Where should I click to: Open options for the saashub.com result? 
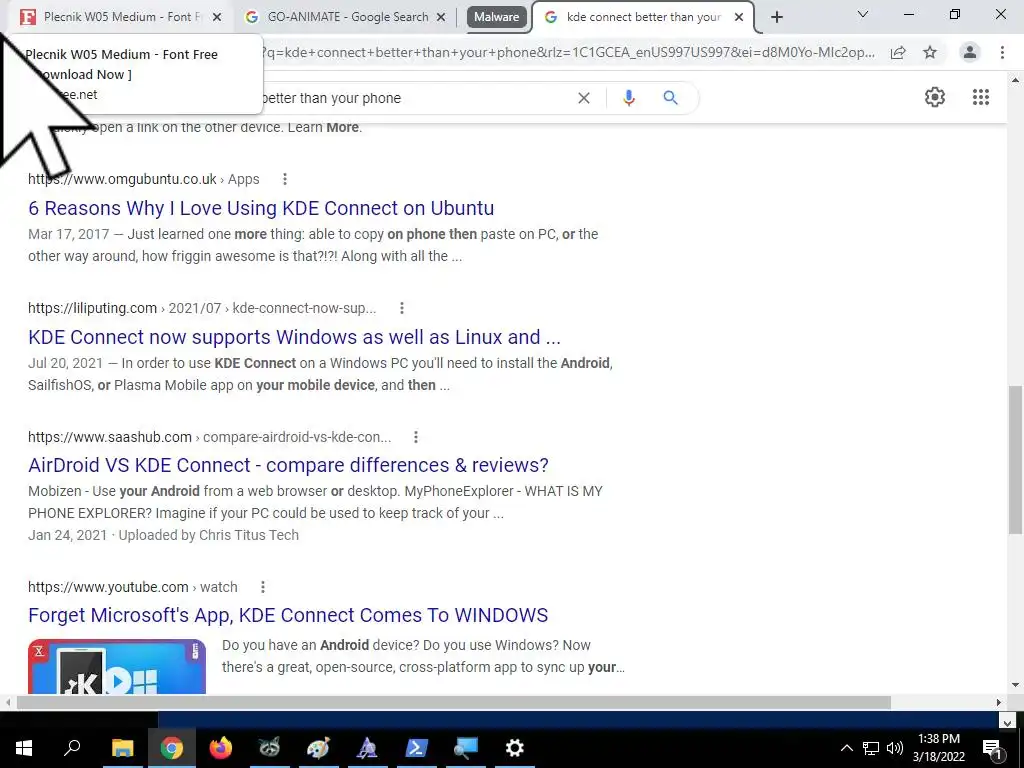click(x=416, y=437)
